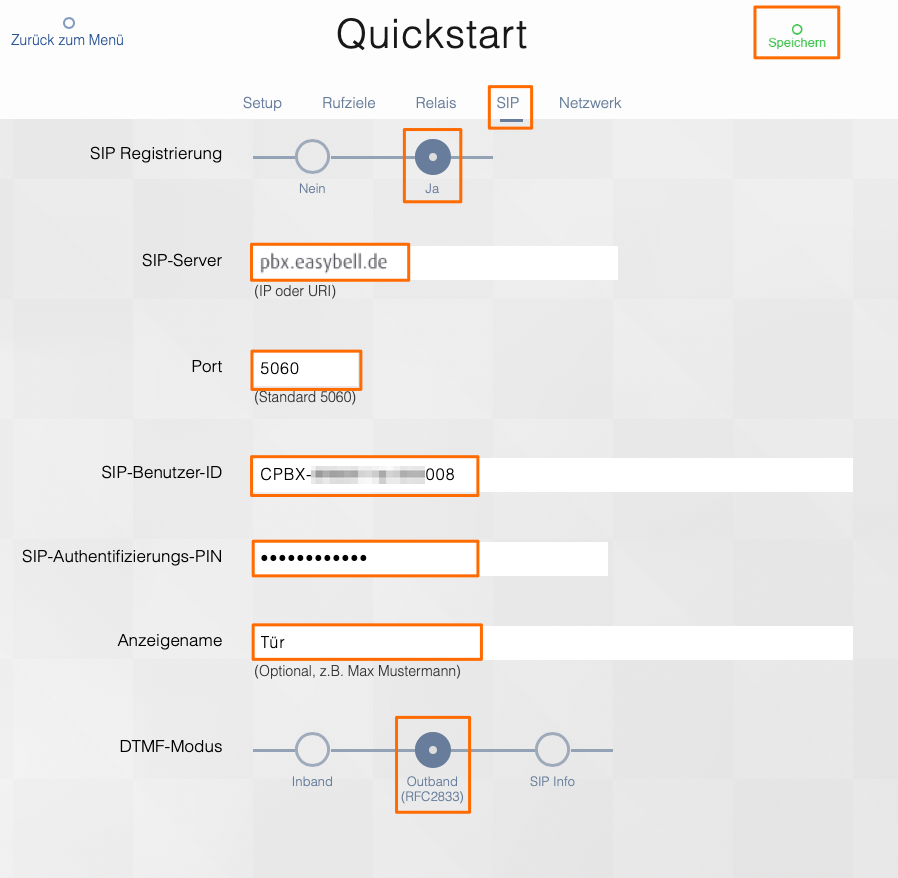This screenshot has width=898, height=878.
Task: Set SIP Registrierung to Ja
Action: [x=432, y=157]
